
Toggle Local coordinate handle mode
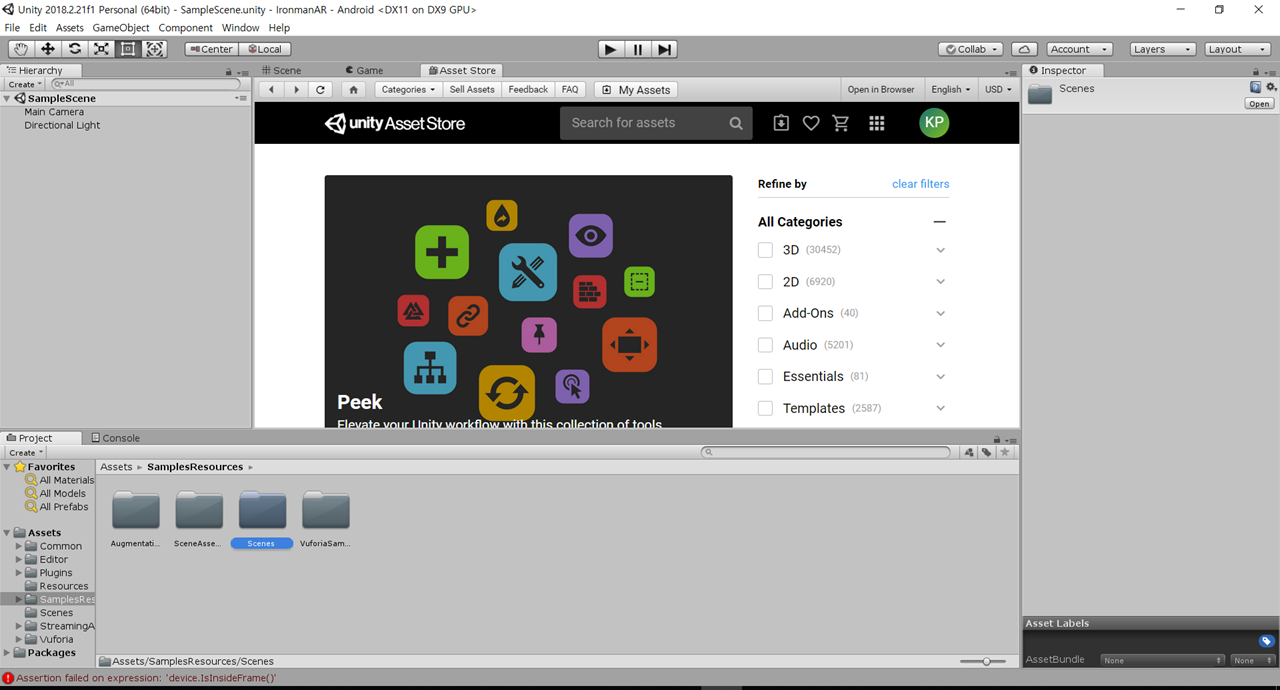click(x=265, y=49)
